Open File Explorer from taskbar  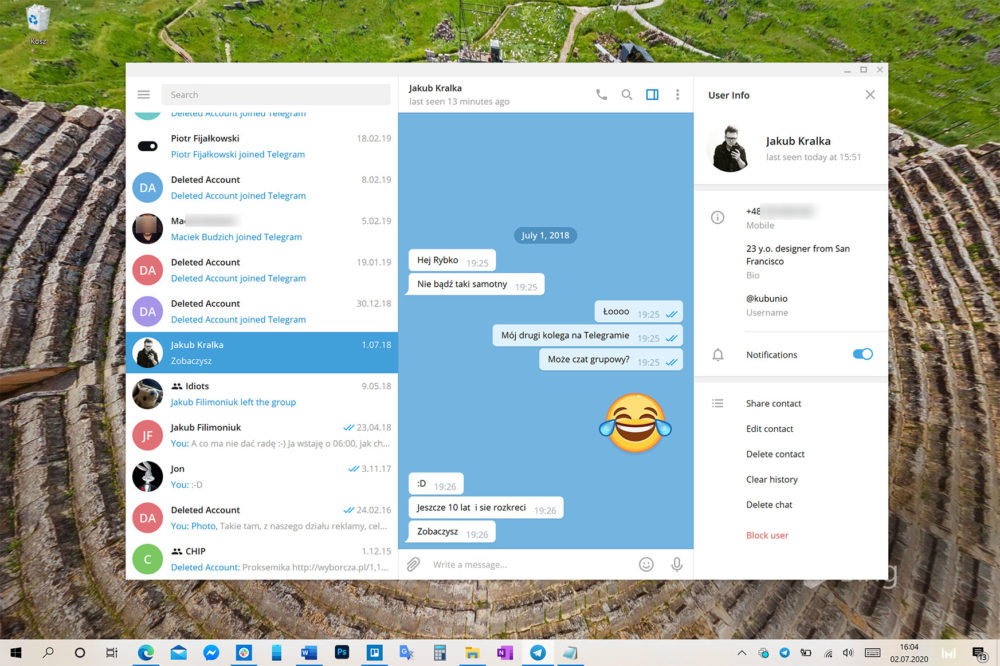pos(472,653)
